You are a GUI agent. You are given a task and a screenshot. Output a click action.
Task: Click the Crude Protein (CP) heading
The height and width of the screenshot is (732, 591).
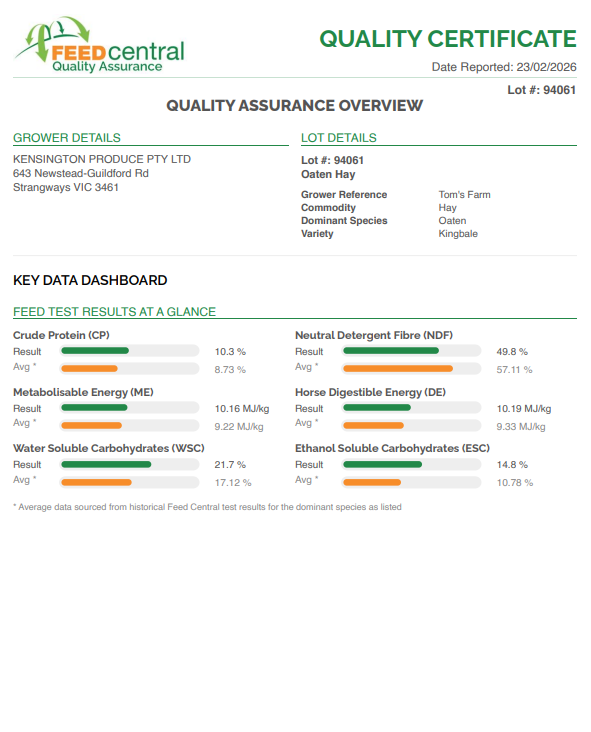point(61,335)
